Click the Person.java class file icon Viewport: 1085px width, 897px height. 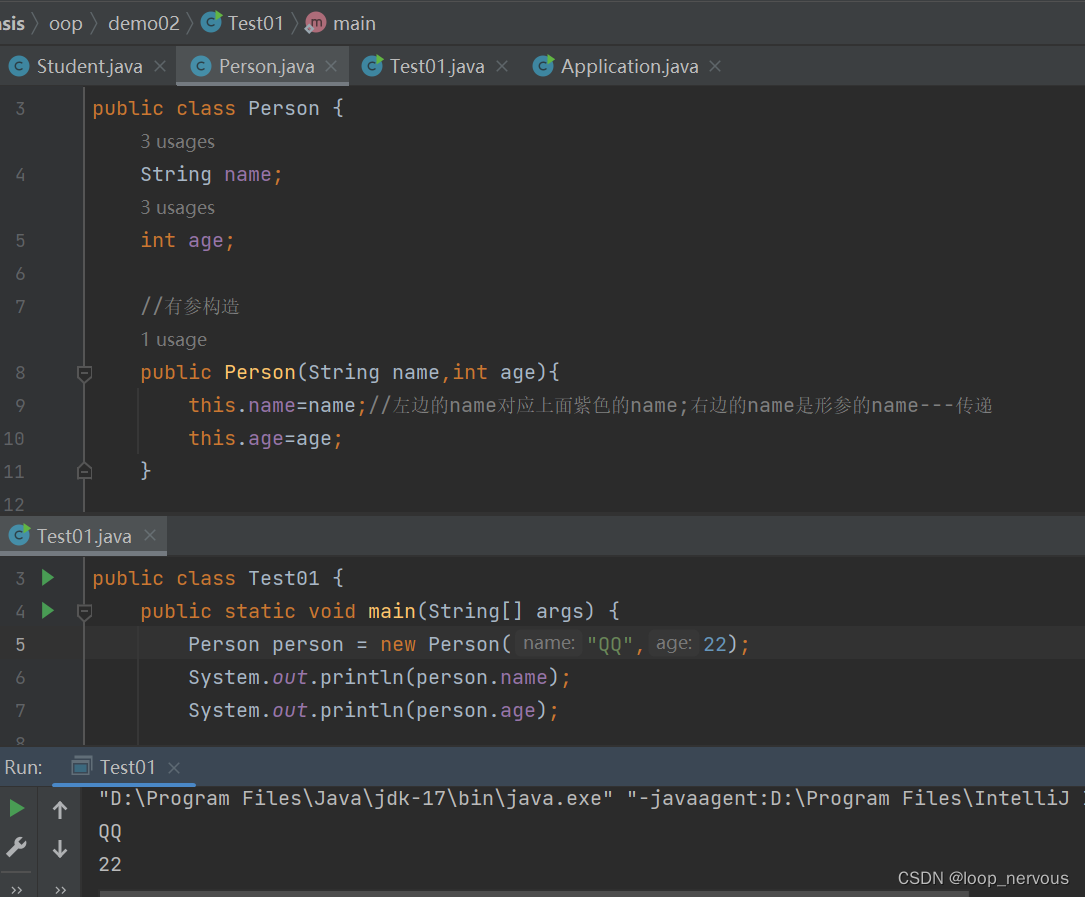point(201,66)
